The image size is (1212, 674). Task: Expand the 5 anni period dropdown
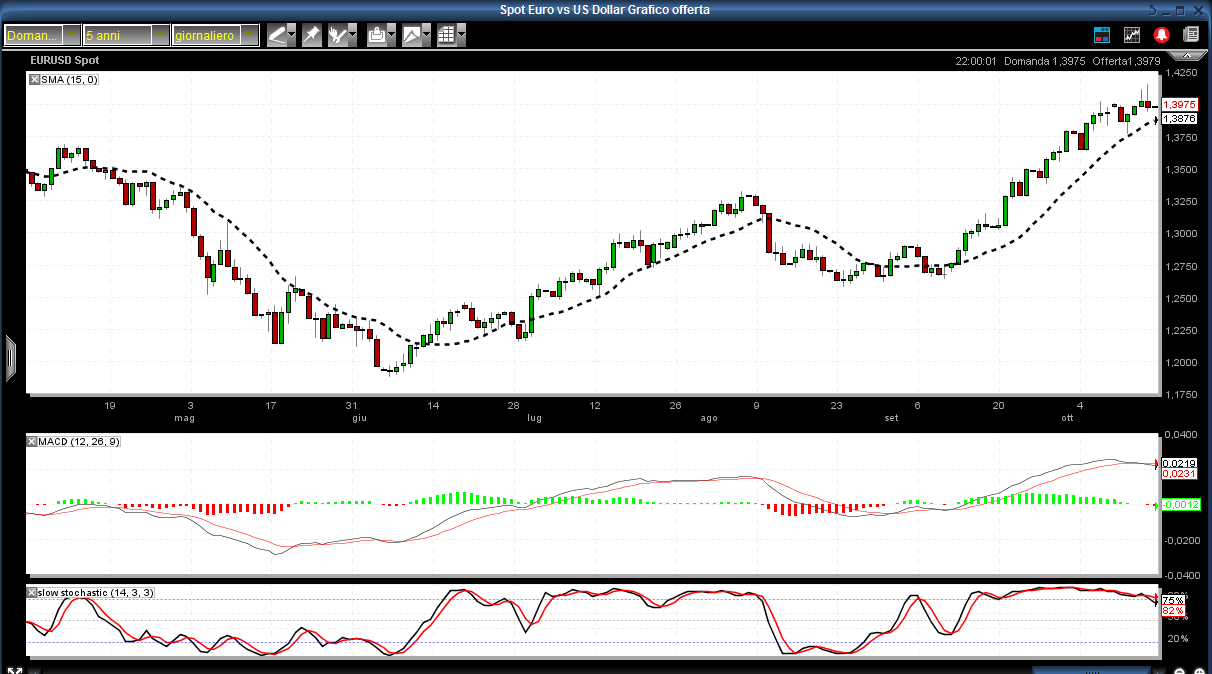(160, 35)
